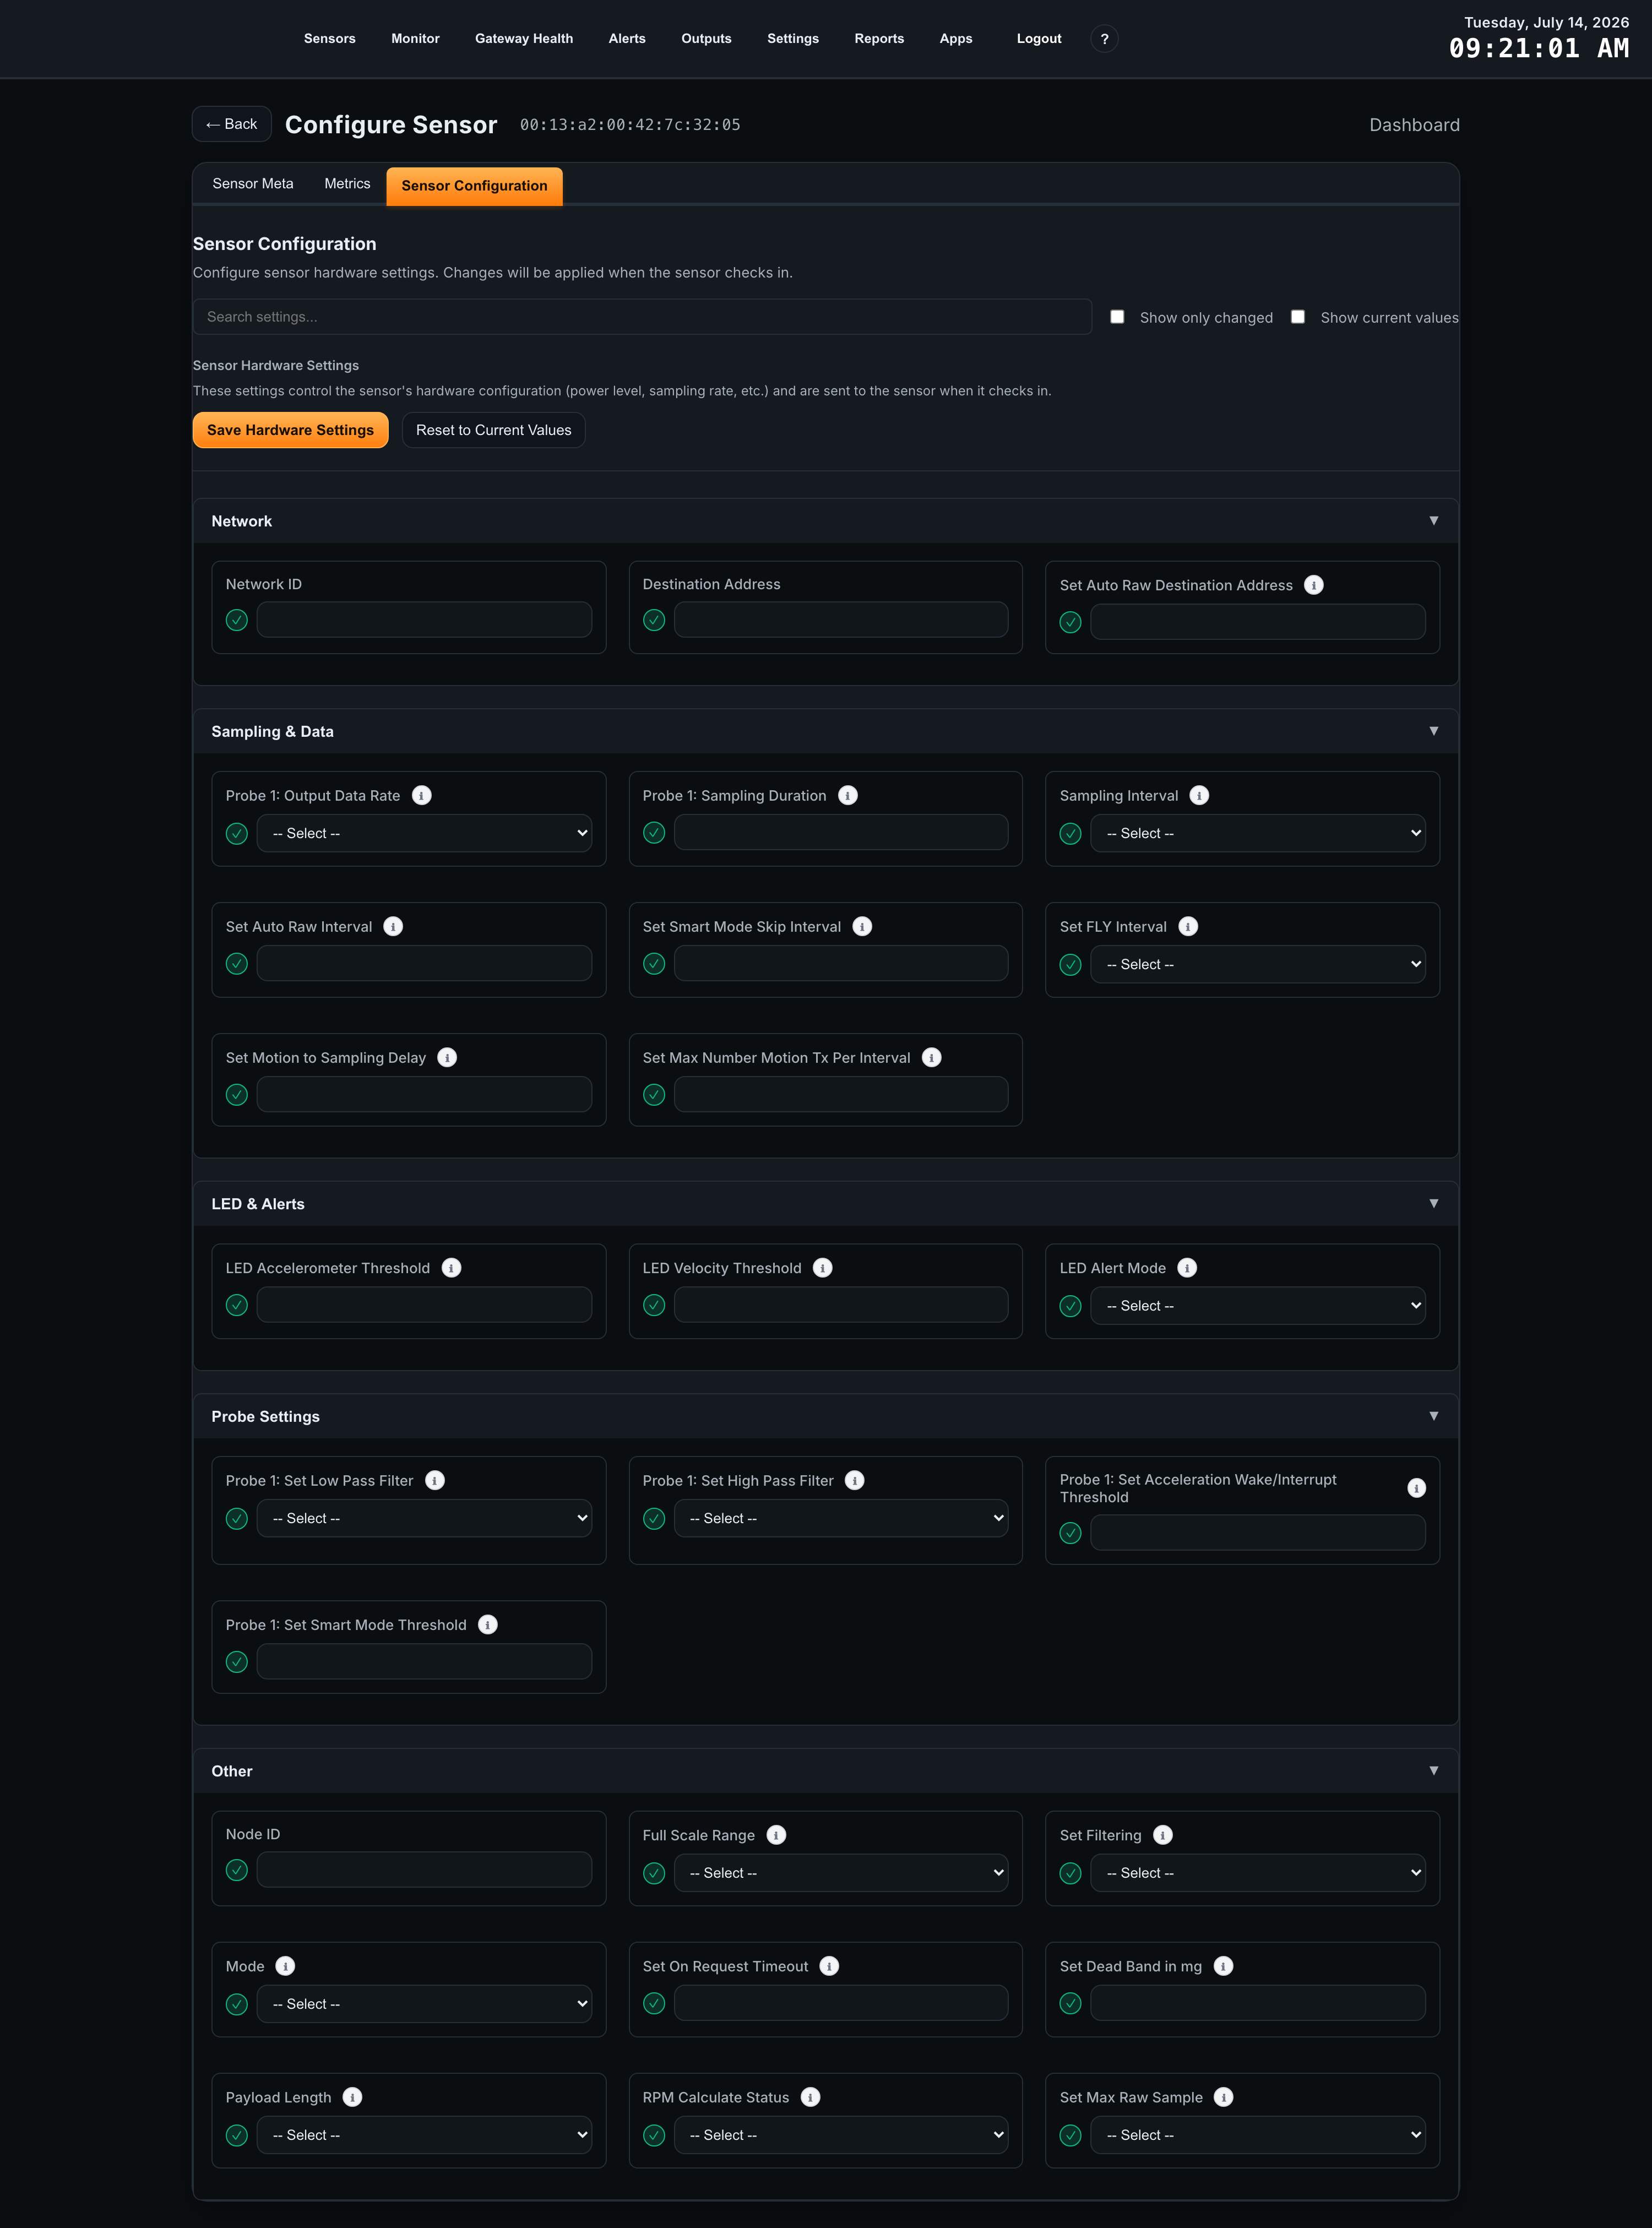Collapse the Network section arrow
The image size is (1652, 2228).
tap(1434, 521)
